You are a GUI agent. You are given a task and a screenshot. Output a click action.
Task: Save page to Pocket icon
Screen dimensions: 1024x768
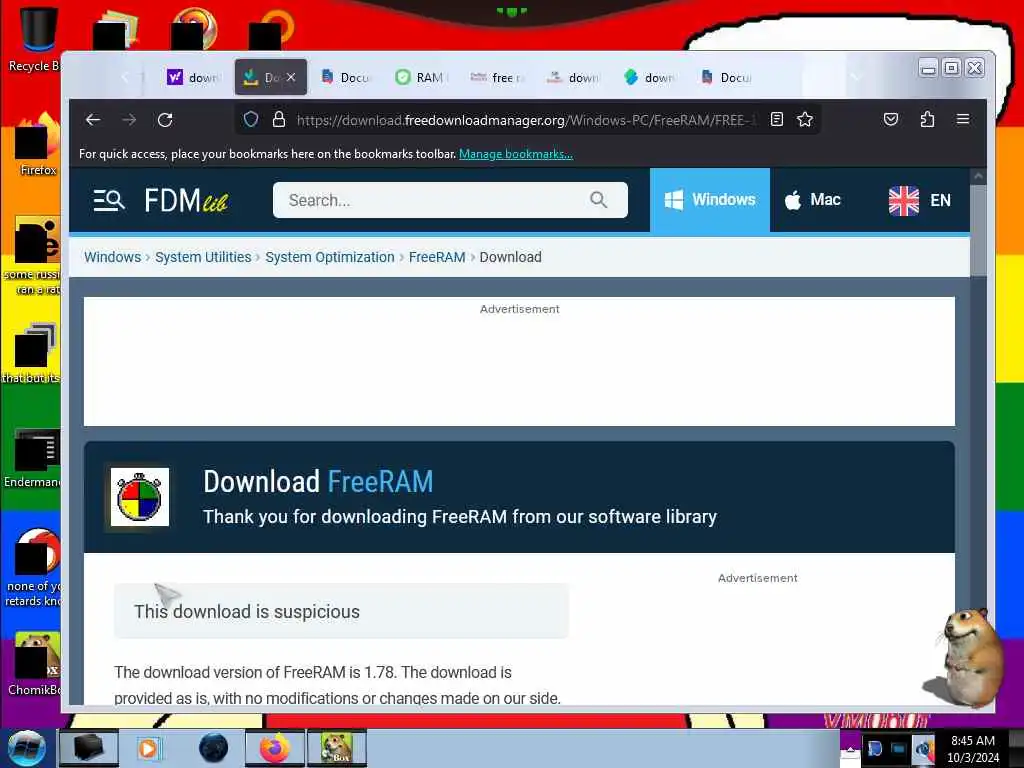(x=891, y=120)
